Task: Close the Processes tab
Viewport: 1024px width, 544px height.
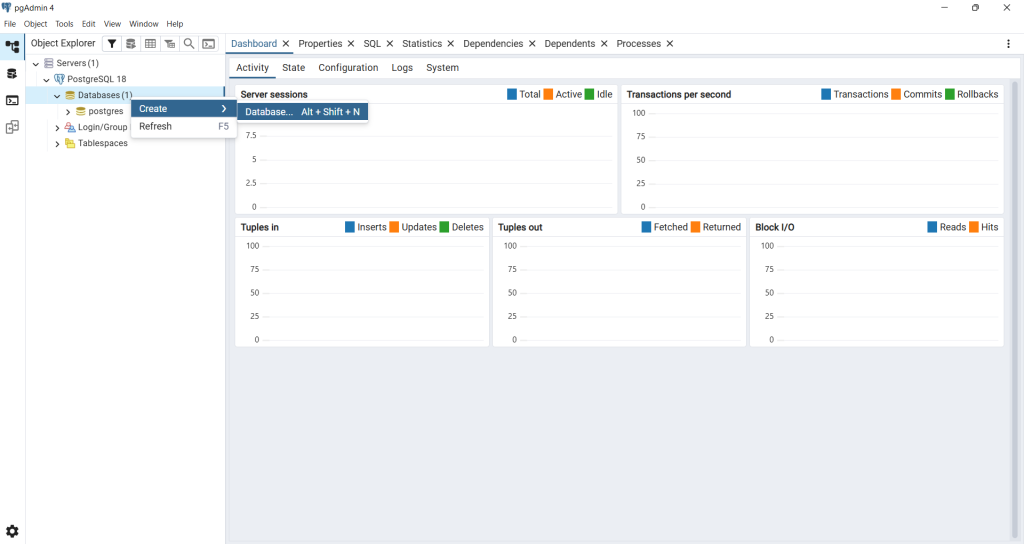Action: coord(669,44)
